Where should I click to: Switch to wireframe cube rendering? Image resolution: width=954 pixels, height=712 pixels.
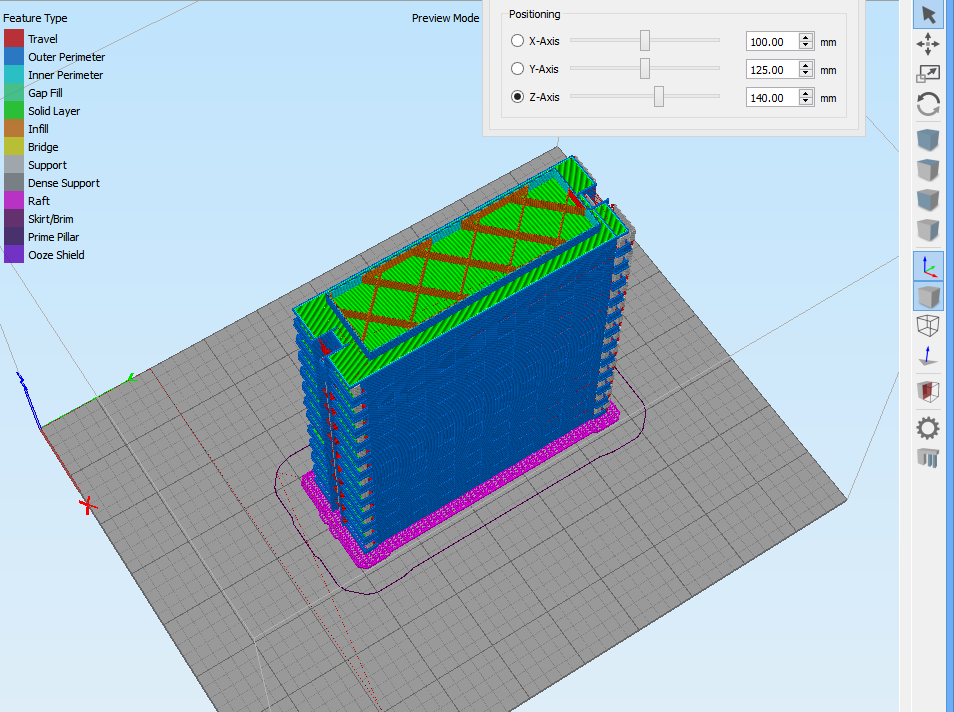tap(928, 326)
